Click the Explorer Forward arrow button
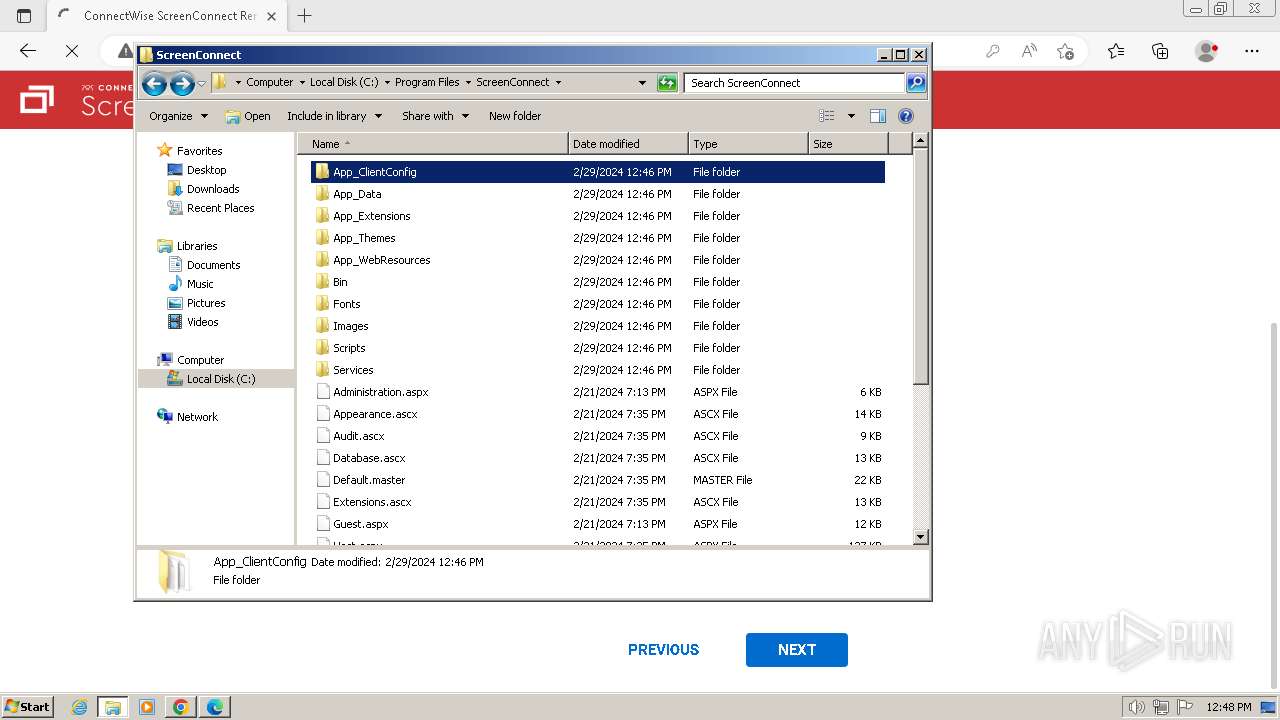Screen dimensions: 1280x720 [x=182, y=83]
